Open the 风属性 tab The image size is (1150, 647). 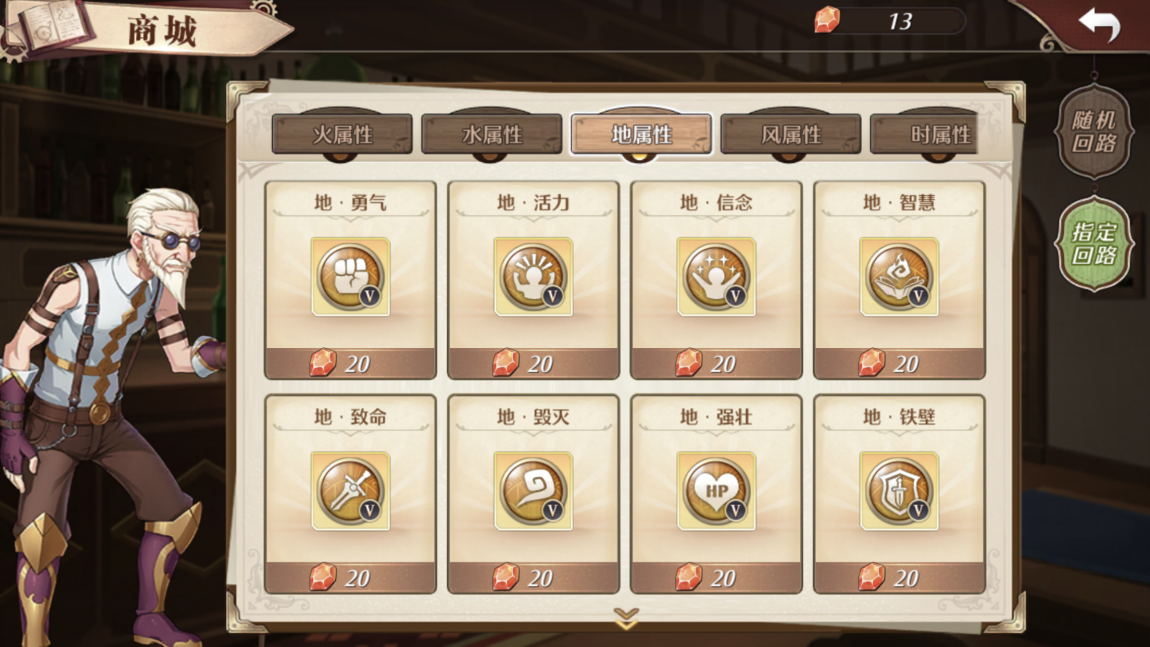click(x=791, y=134)
